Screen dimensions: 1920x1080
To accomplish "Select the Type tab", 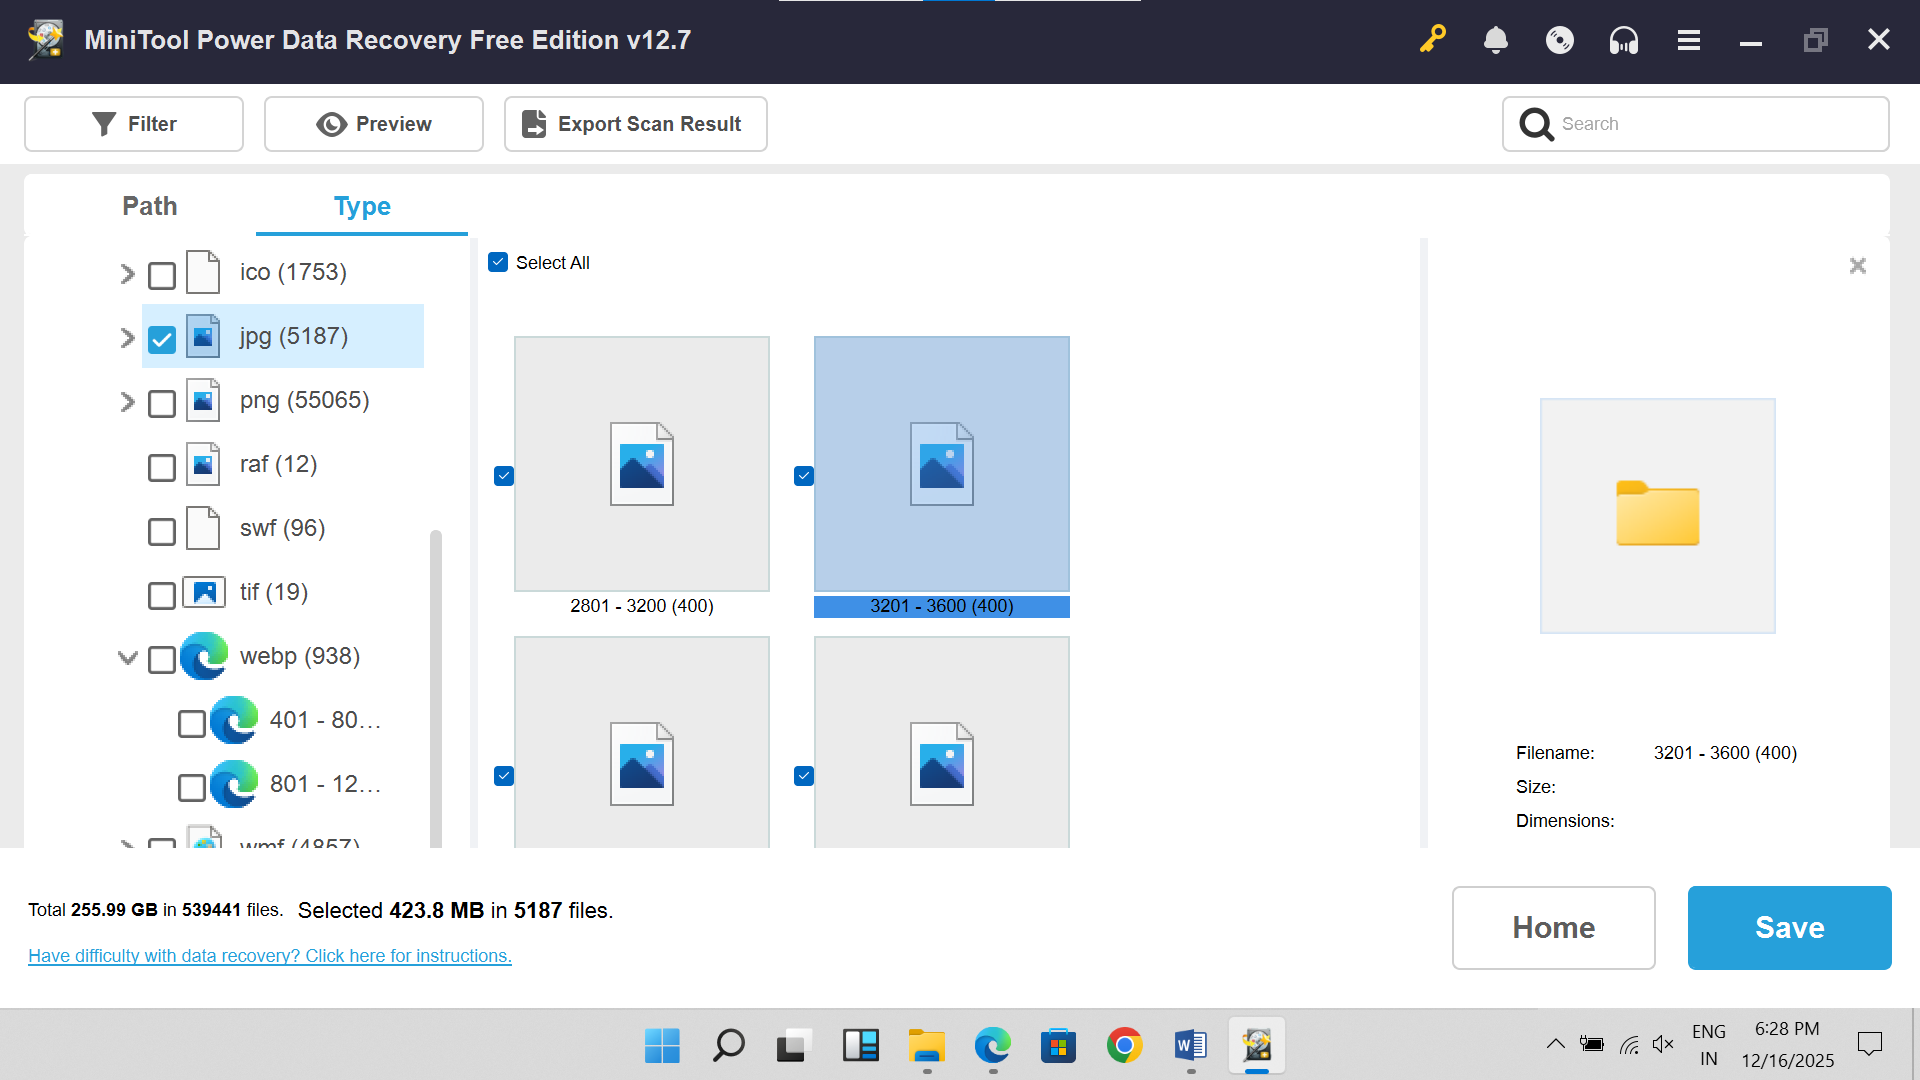I will pos(362,206).
